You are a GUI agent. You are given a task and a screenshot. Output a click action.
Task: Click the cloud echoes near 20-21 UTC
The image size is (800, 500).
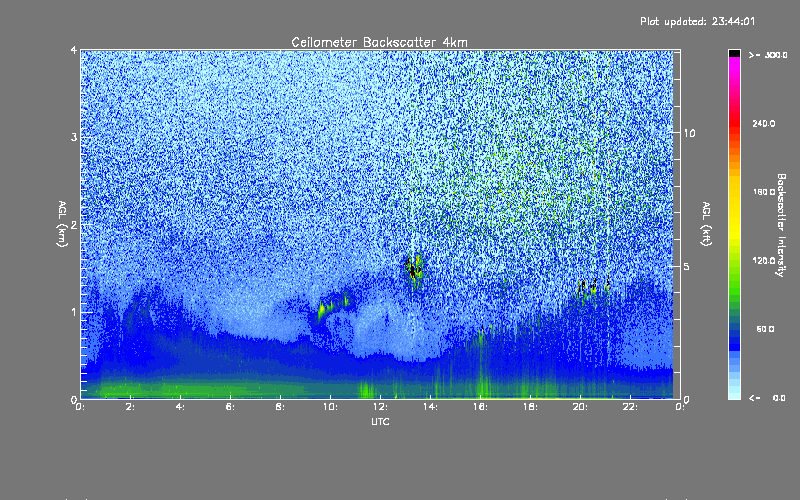(x=594, y=286)
